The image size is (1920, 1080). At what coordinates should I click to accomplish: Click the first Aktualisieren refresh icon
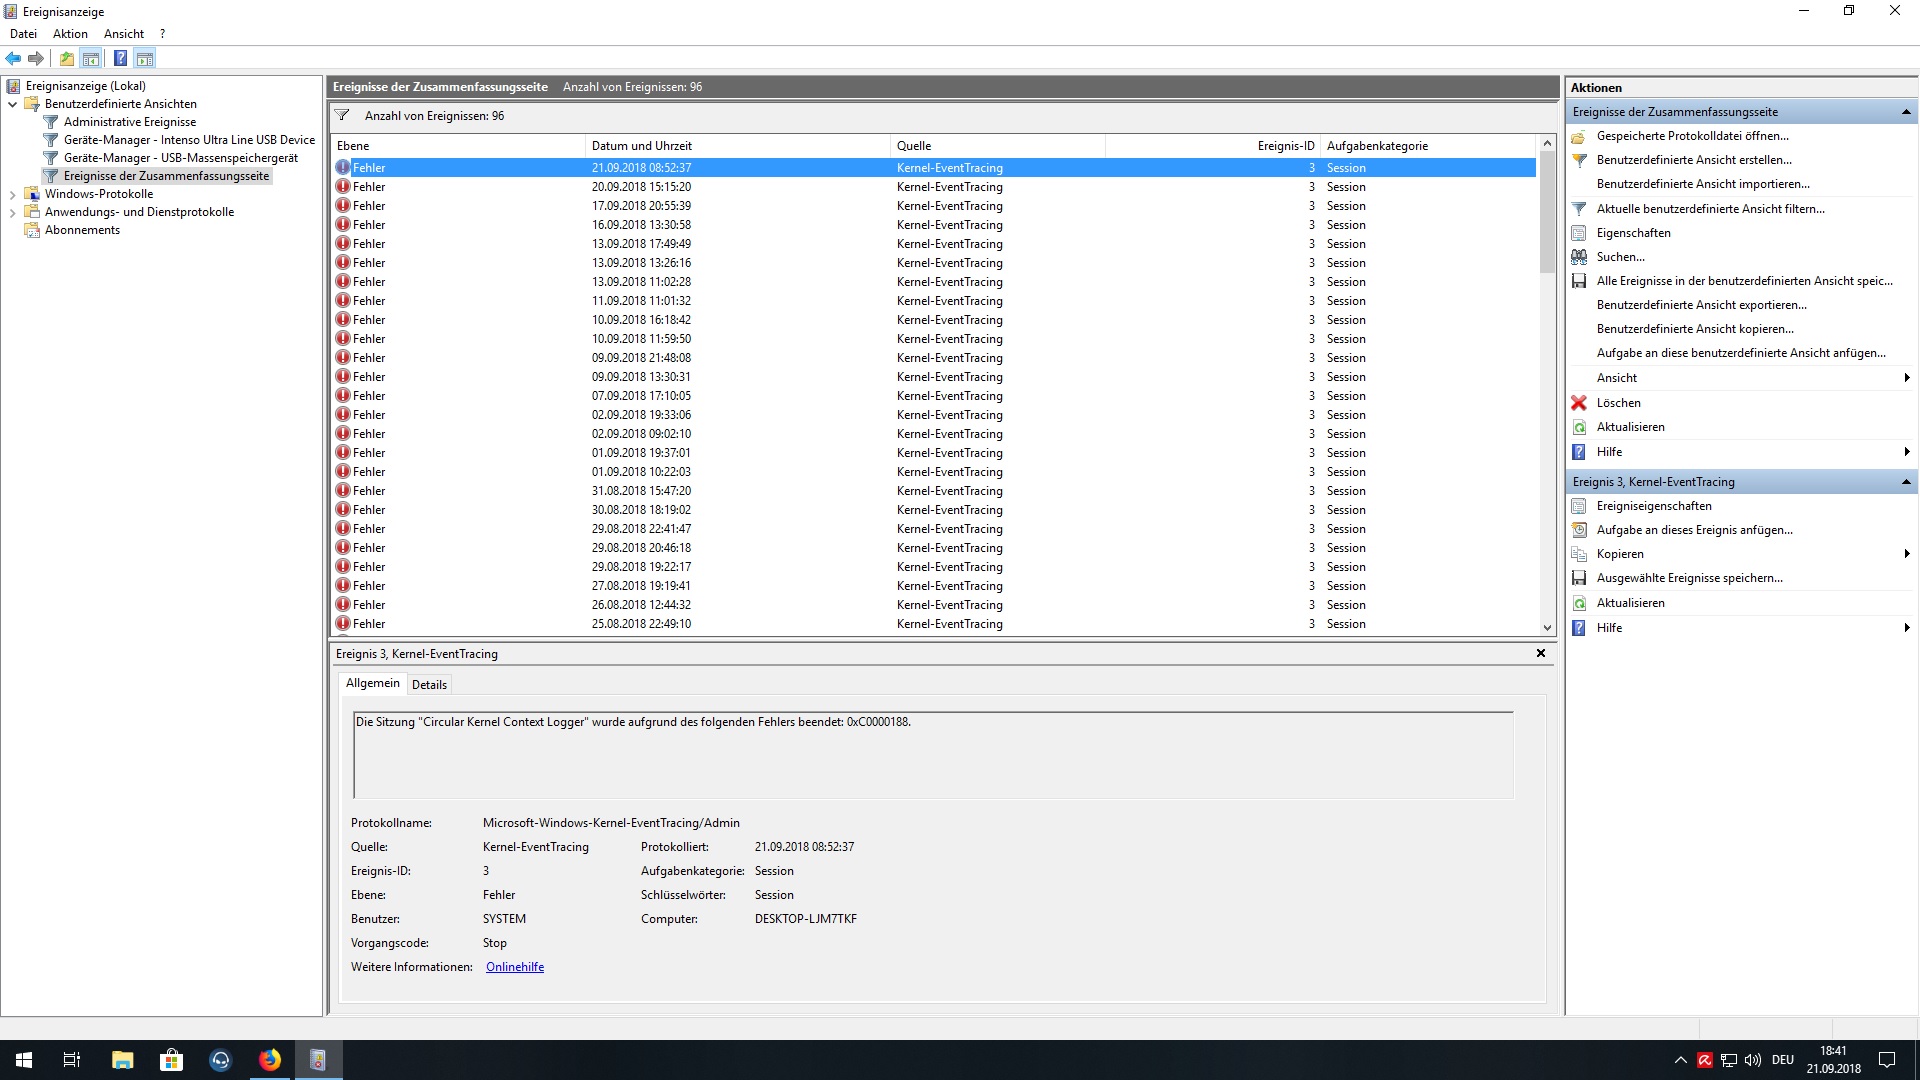pos(1579,427)
